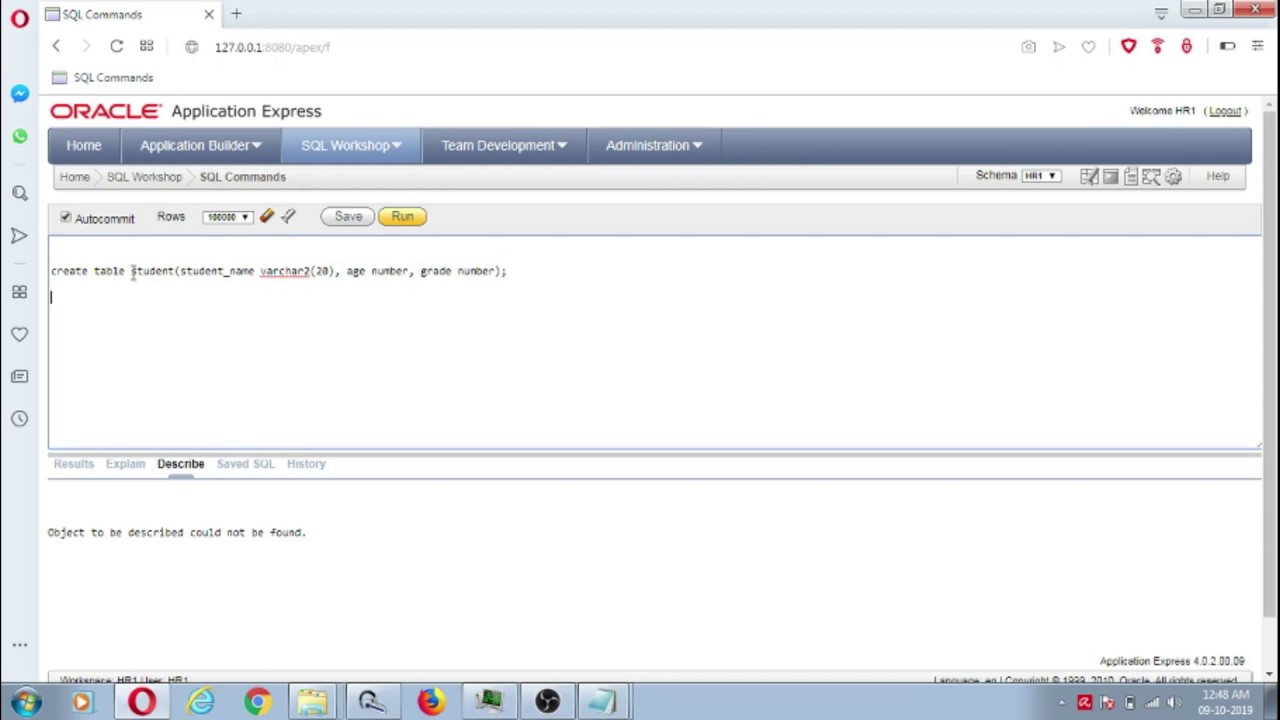This screenshot has width=1280, height=720.
Task: Expand Application Builder menu arrow
Action: 257,145
